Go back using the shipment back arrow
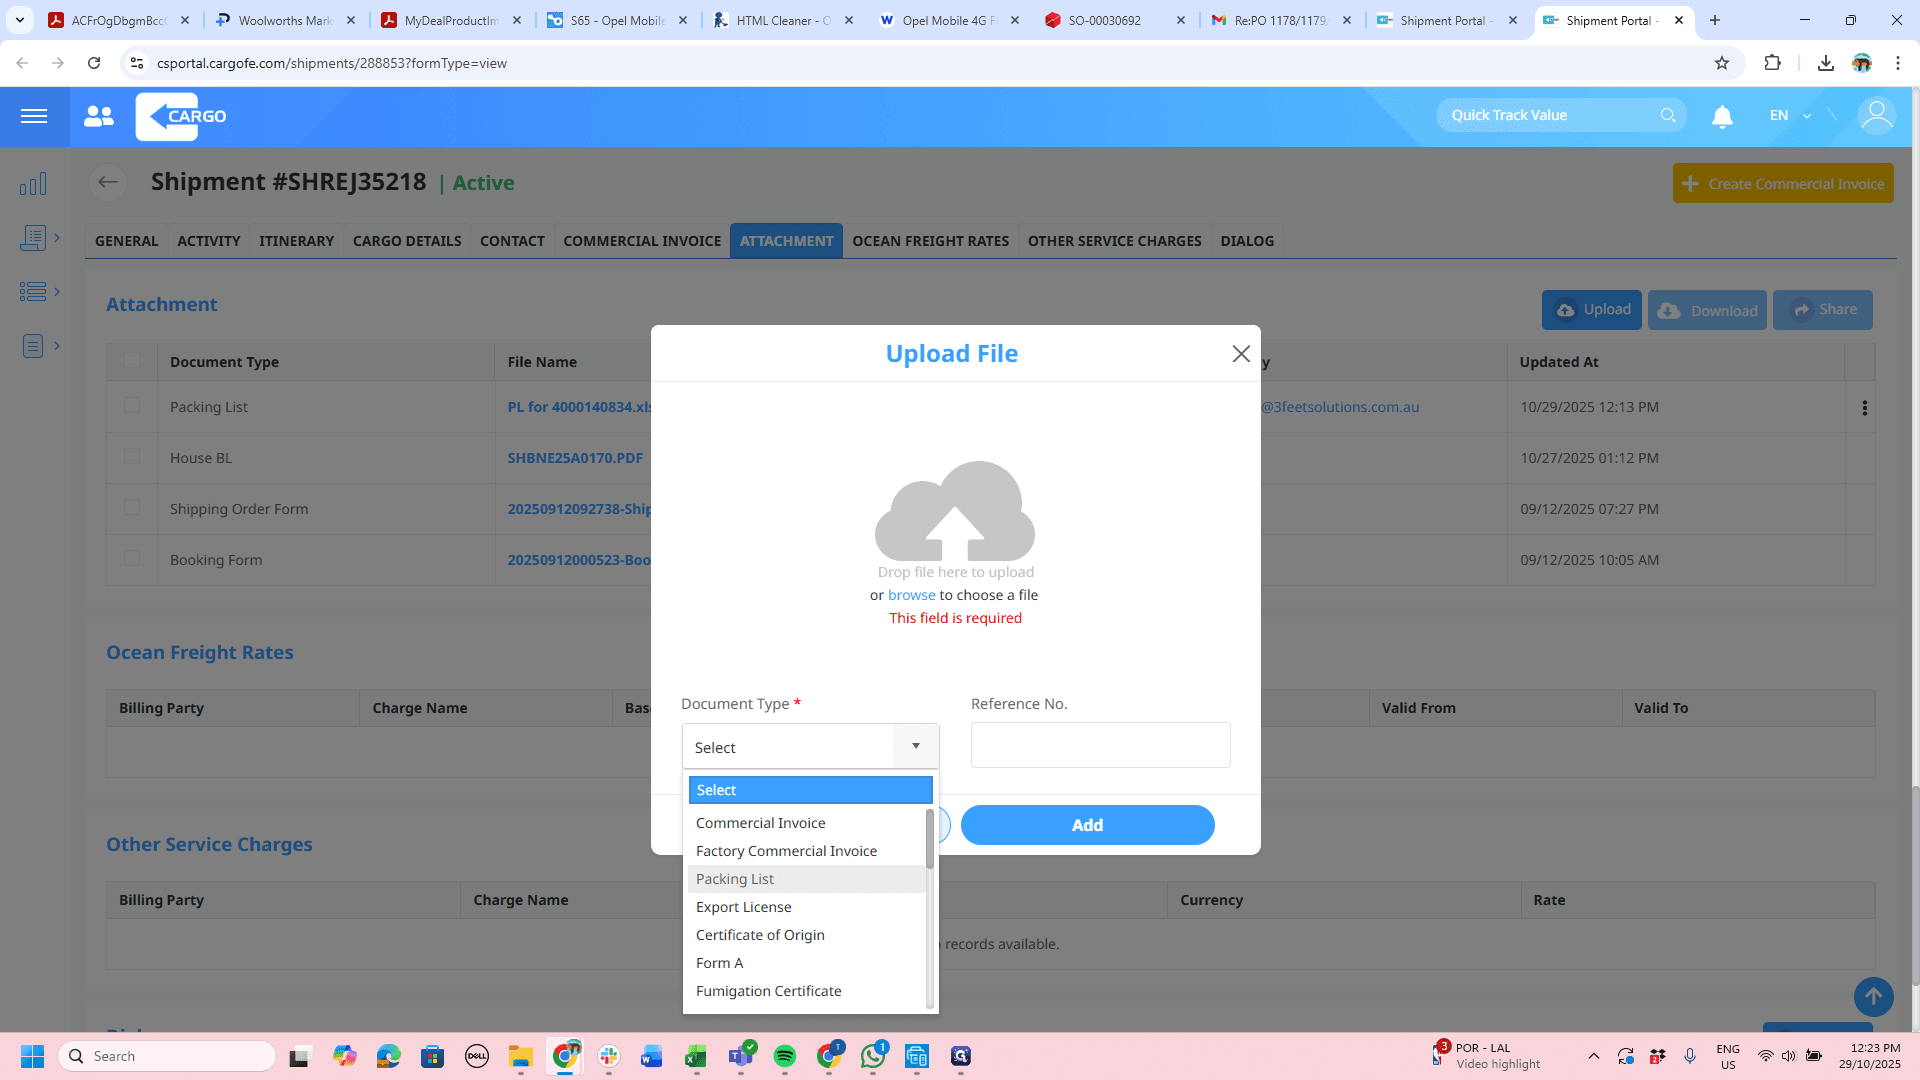The width and height of the screenshot is (1920, 1080). pos(108,182)
